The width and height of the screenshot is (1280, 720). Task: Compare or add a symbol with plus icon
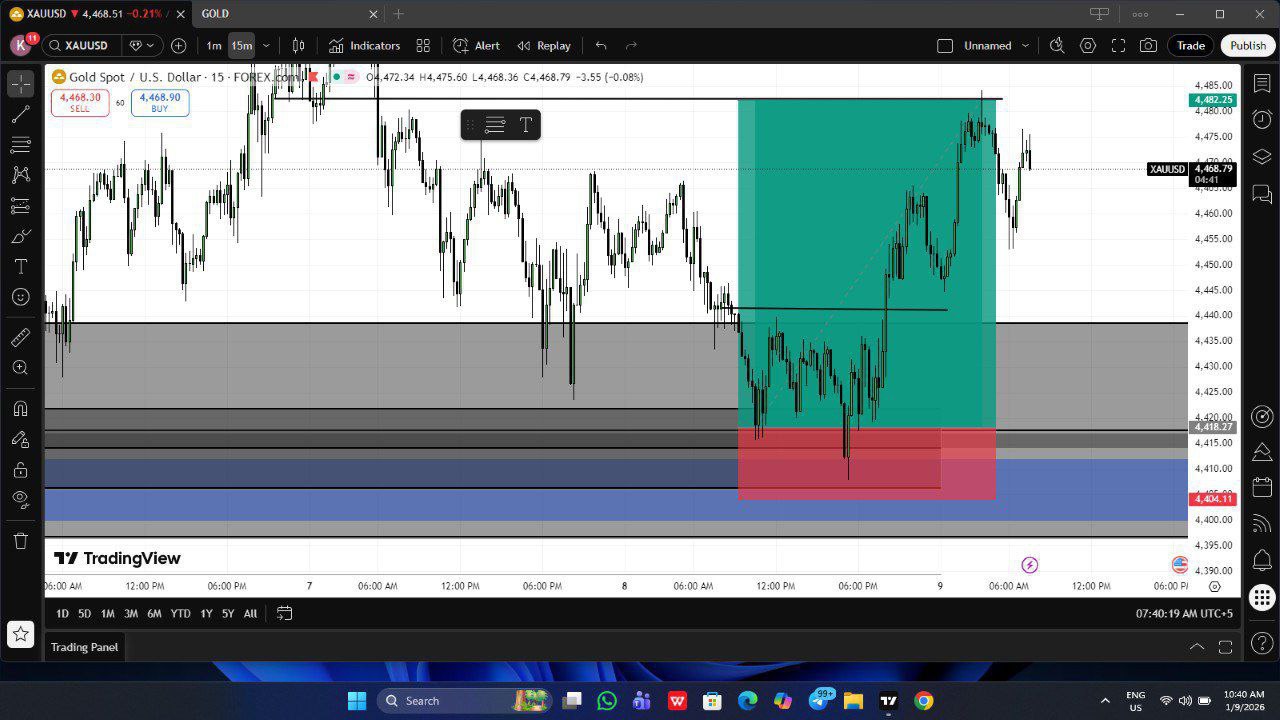pos(178,45)
